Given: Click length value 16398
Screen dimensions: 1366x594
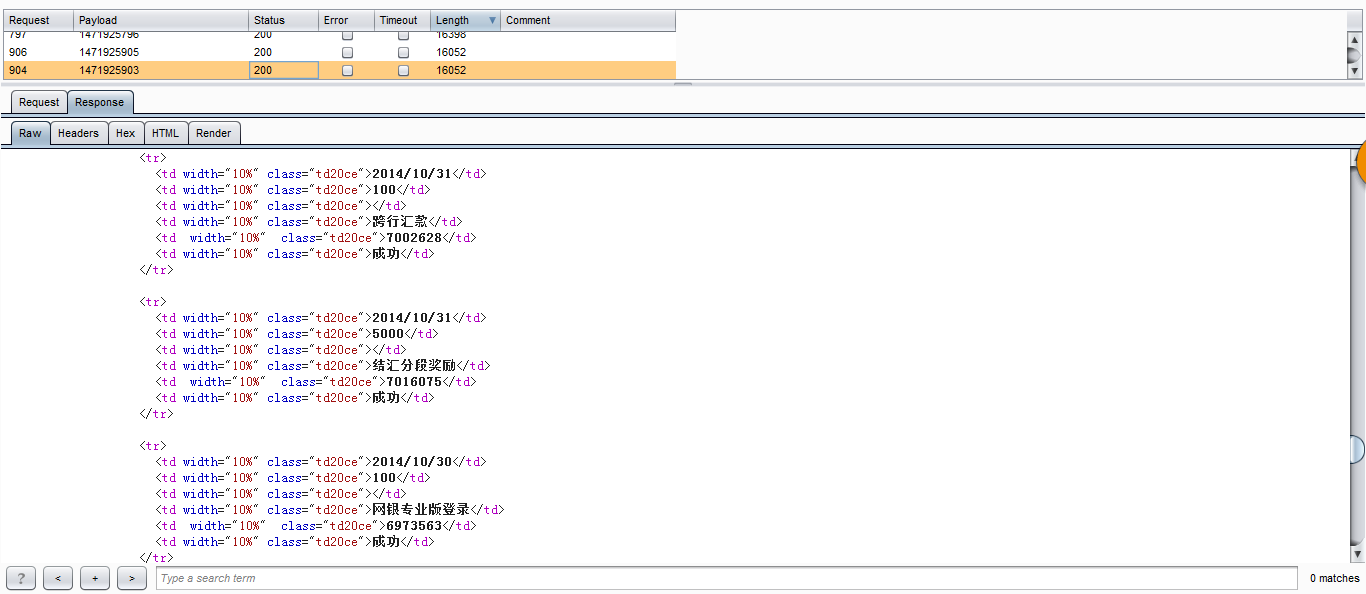Looking at the screenshot, I should point(451,35).
